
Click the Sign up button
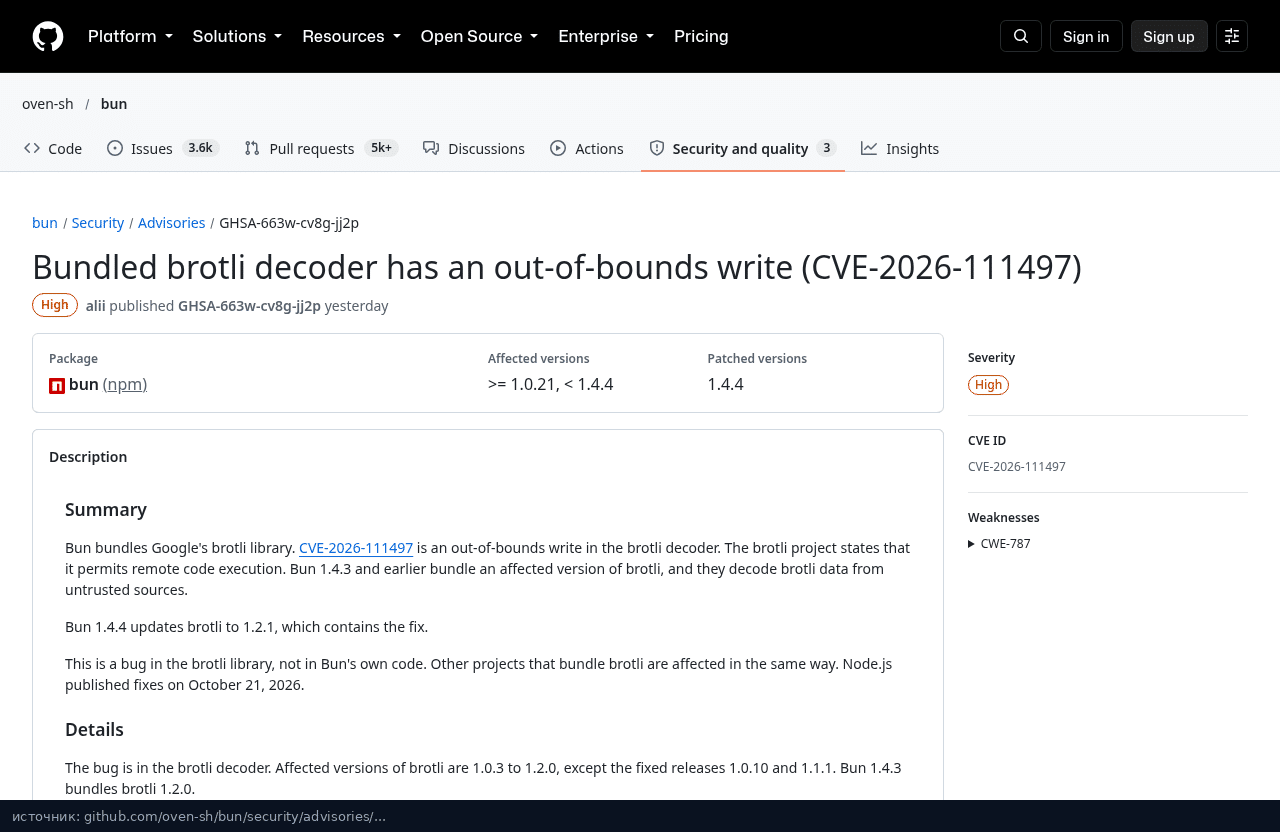tap(1169, 37)
